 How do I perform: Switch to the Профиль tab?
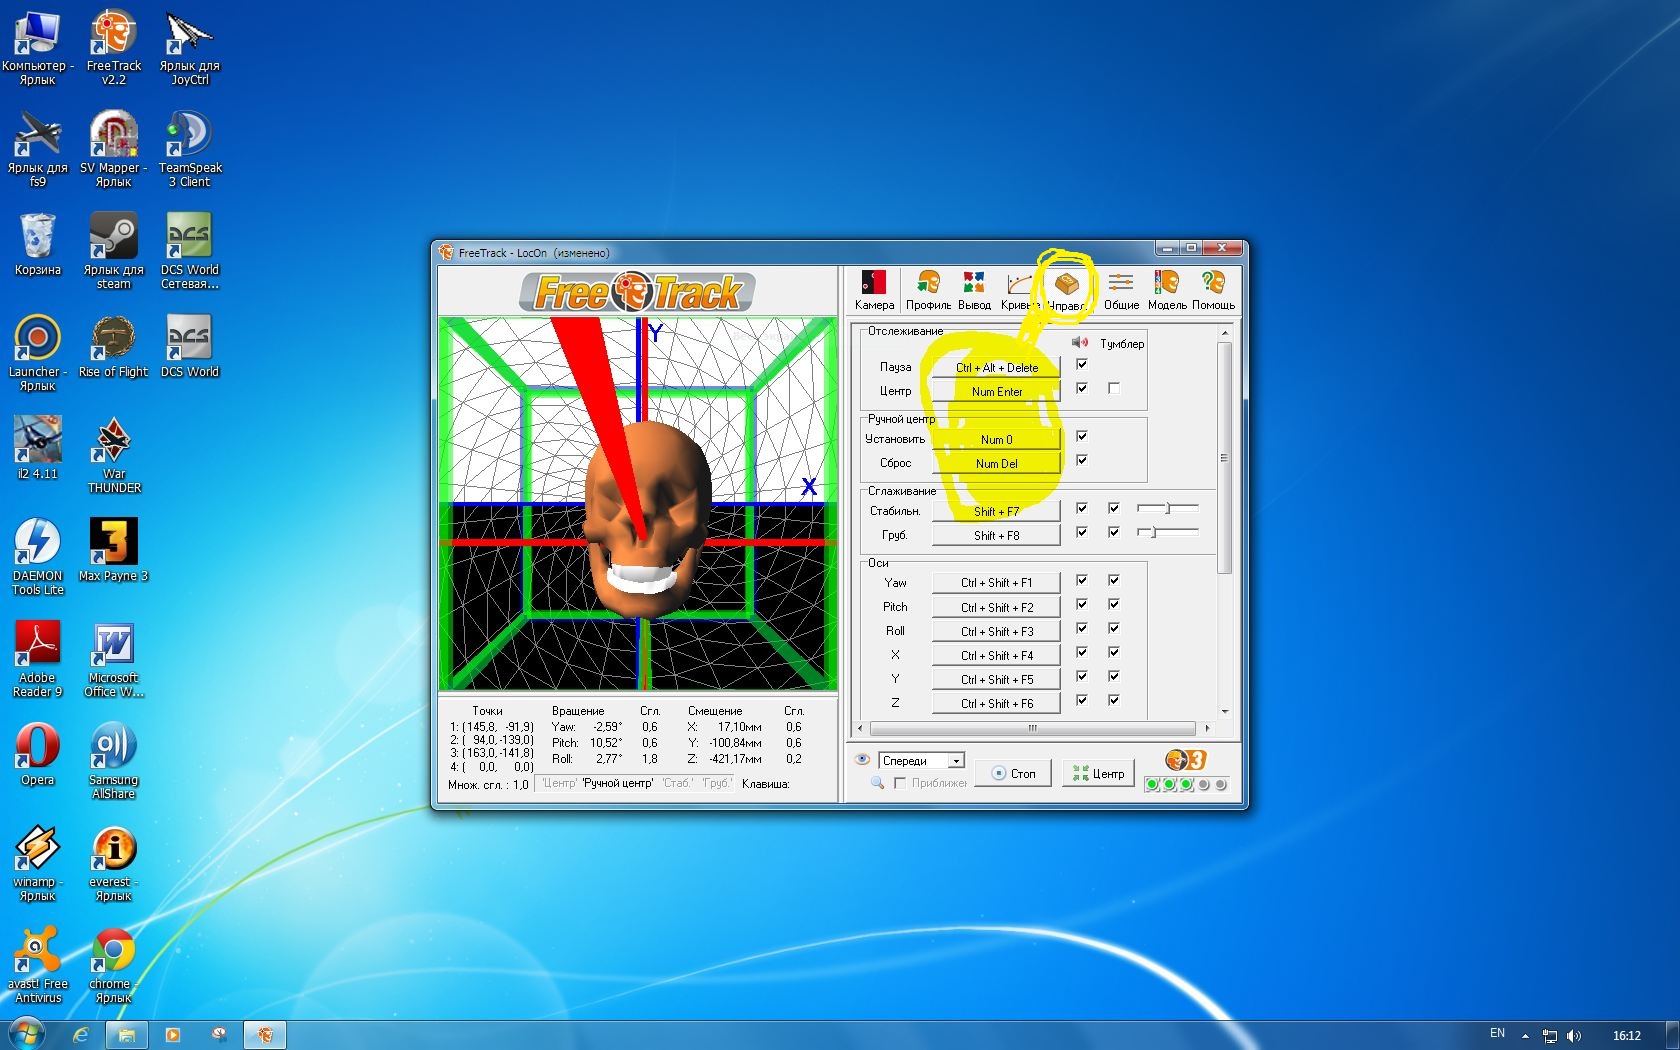(928, 290)
